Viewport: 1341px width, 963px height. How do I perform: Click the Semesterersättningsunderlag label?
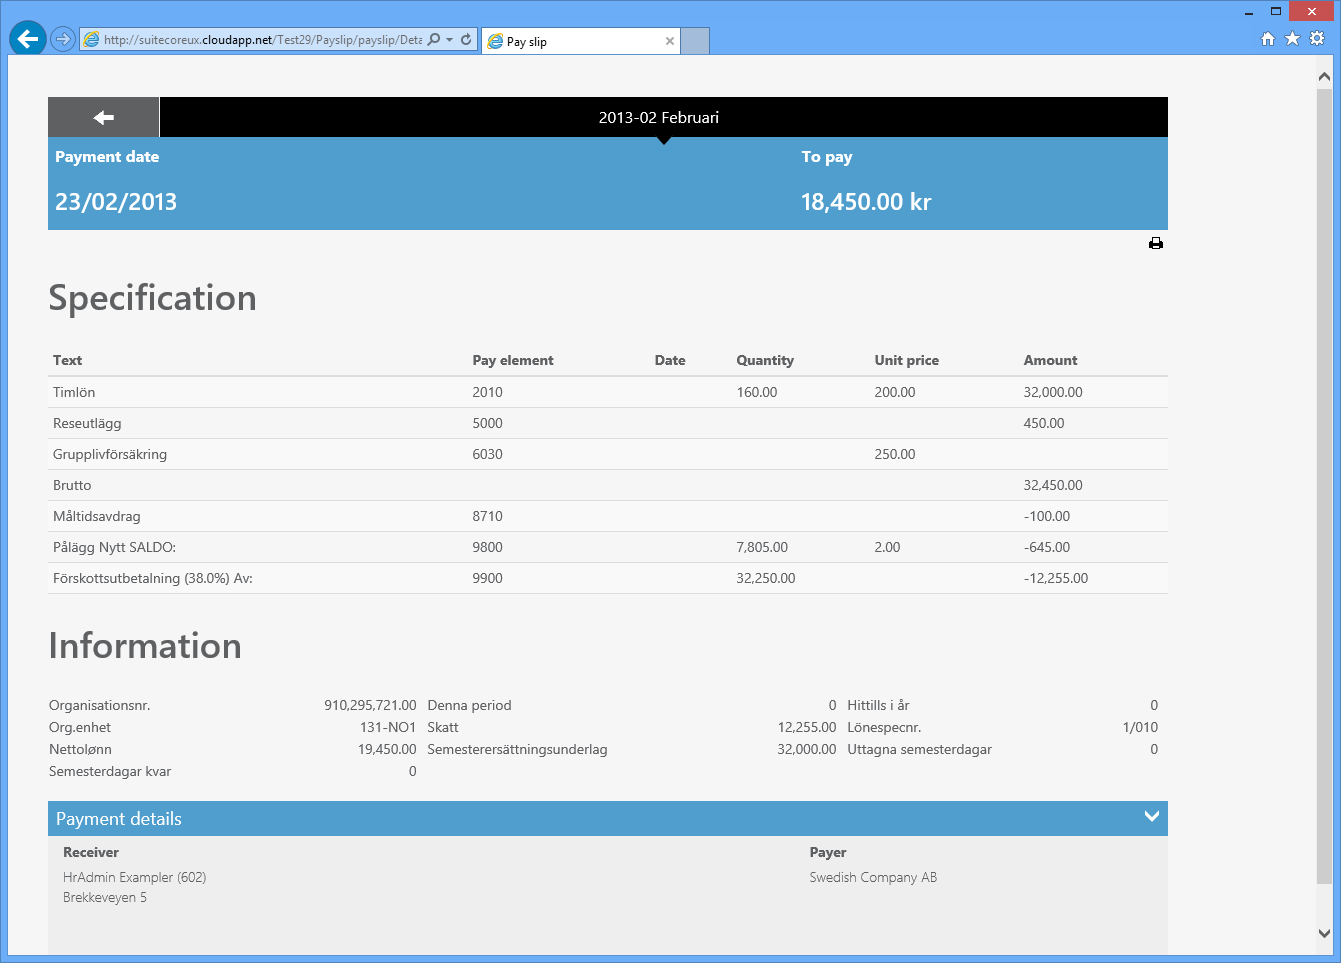517,749
